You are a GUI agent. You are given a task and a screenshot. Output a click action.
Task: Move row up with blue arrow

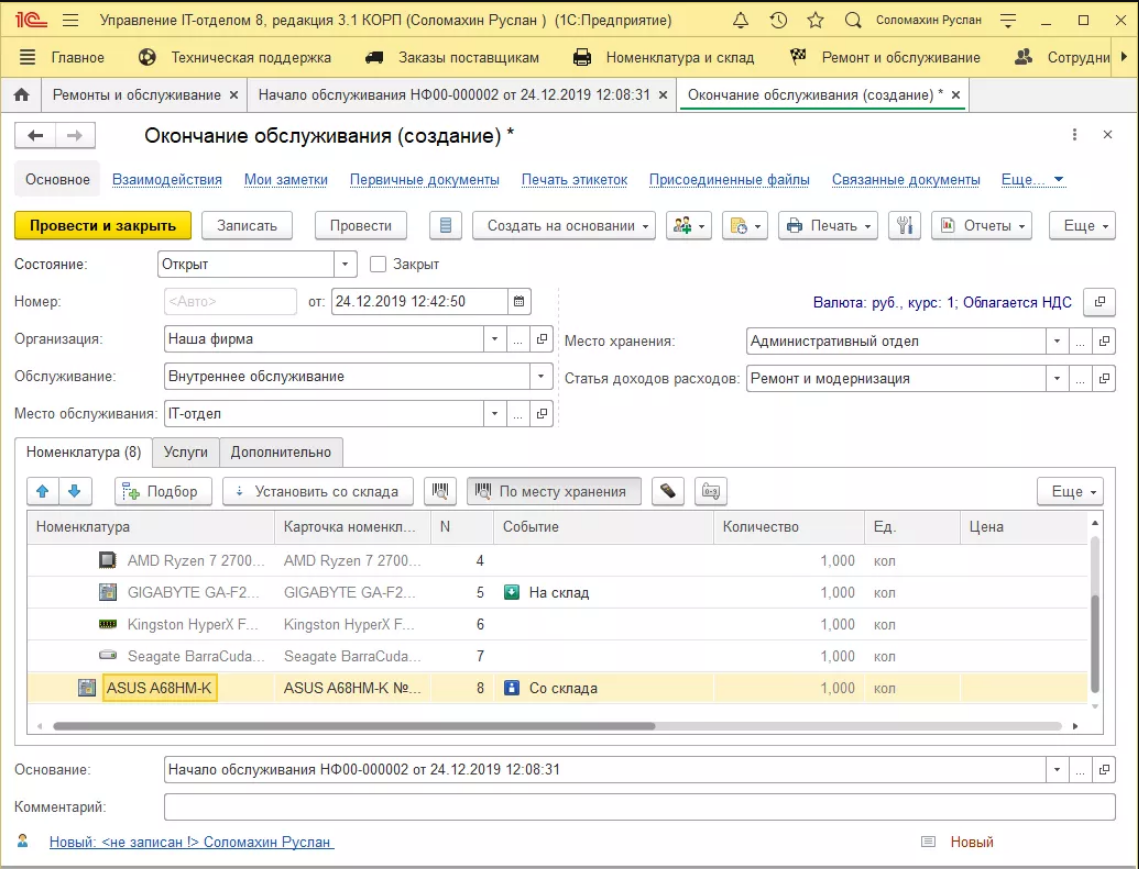tap(43, 491)
